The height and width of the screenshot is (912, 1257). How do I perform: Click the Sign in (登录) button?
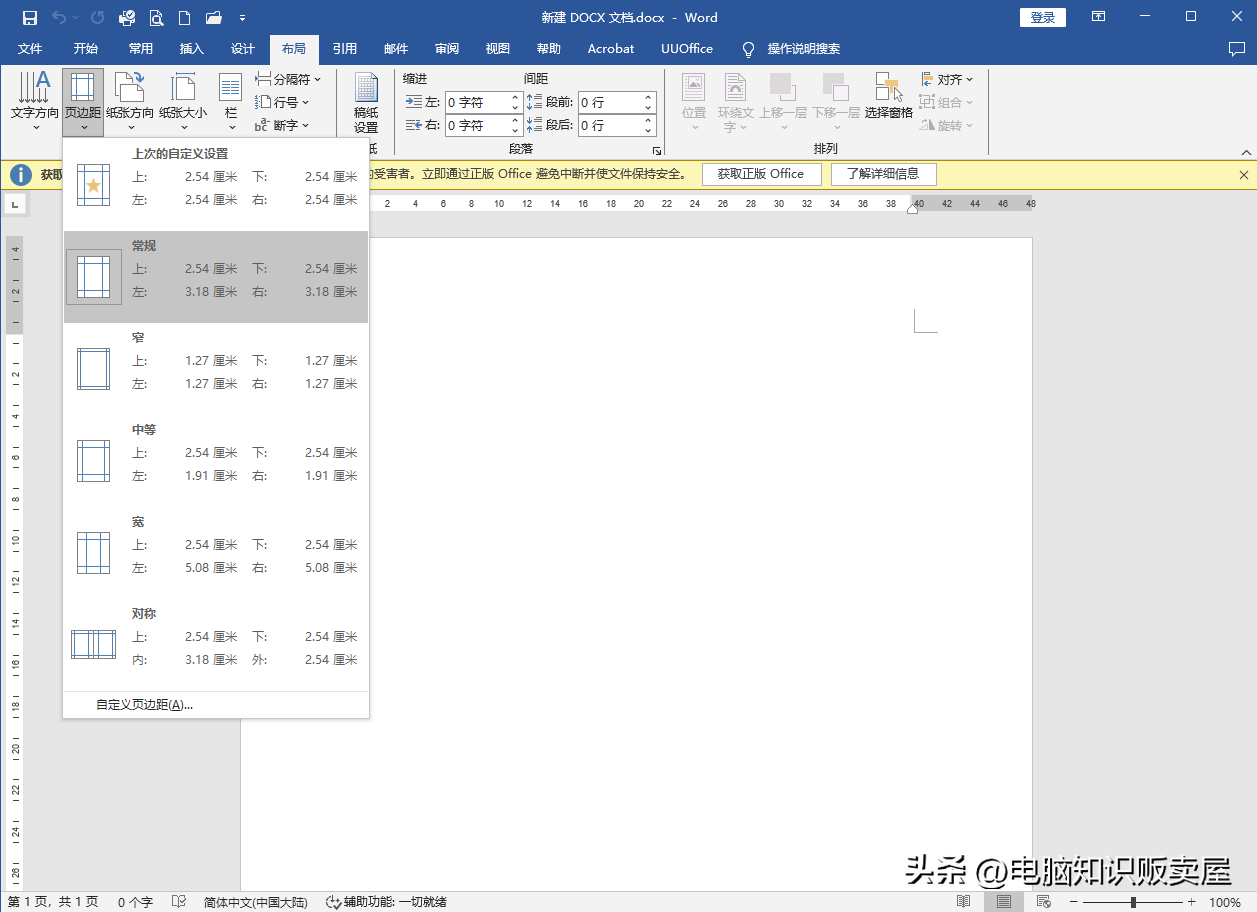click(x=1043, y=18)
